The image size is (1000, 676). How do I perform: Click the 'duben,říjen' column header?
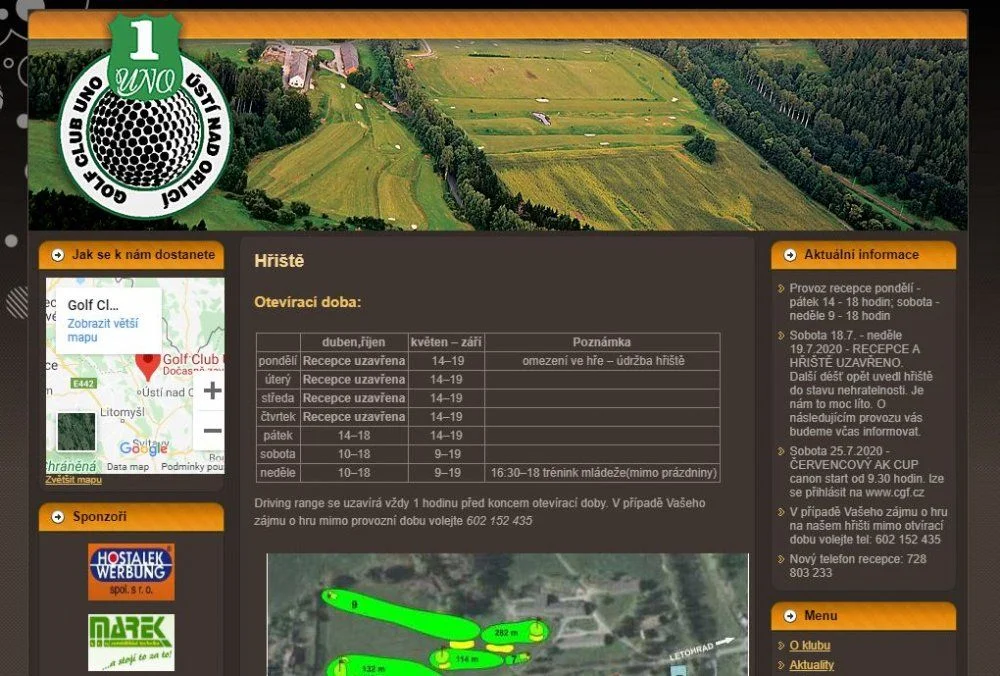point(354,342)
